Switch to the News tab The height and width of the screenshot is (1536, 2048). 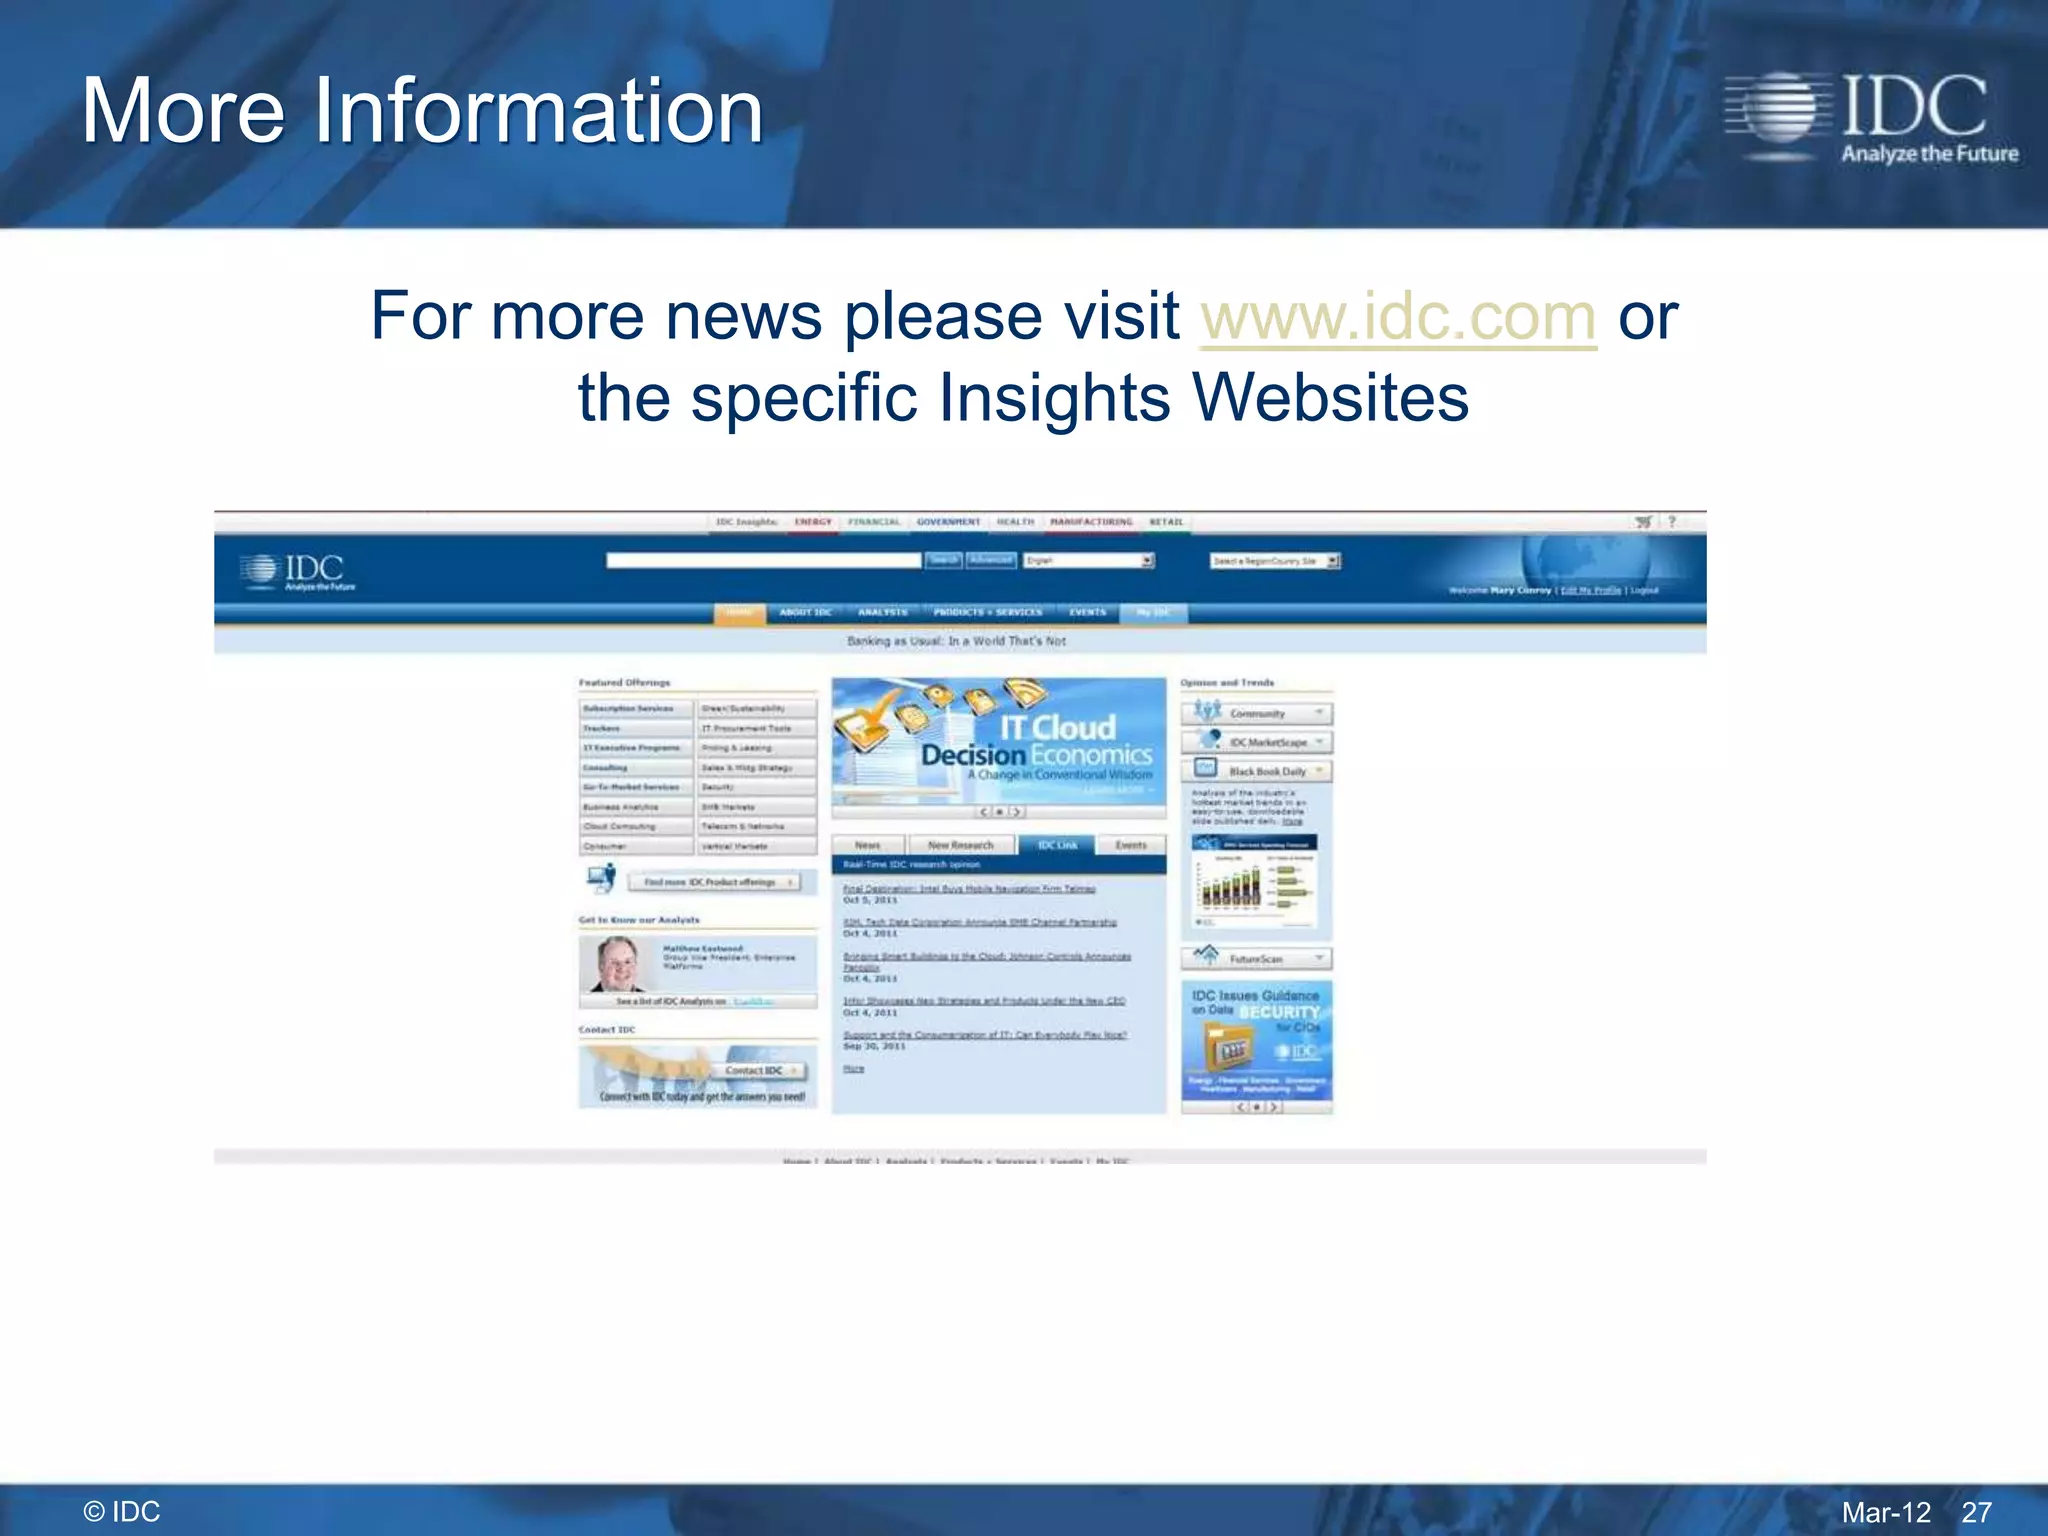(868, 845)
